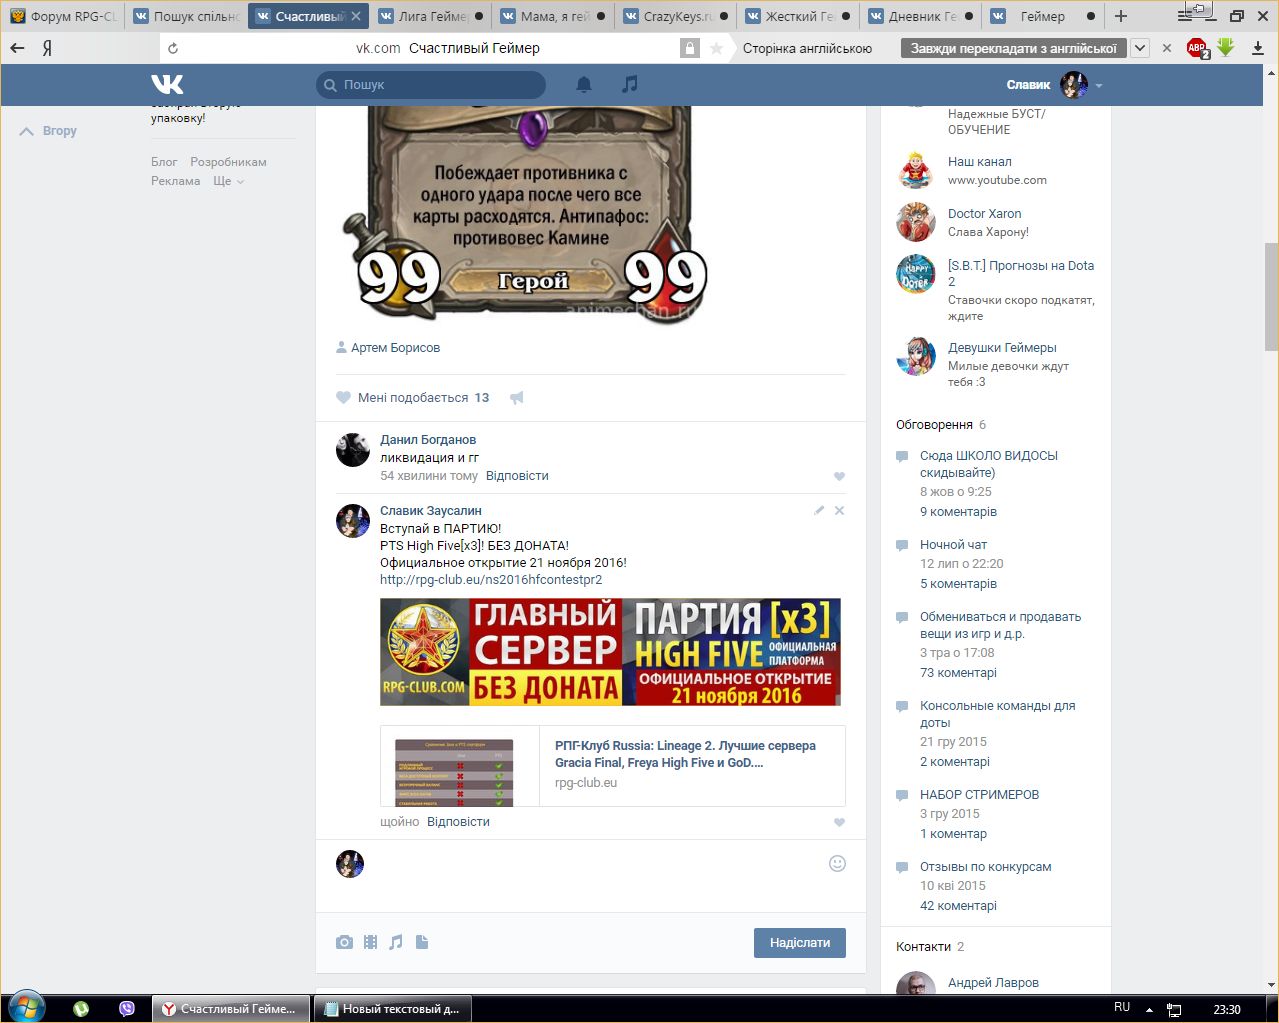
Task: Attach audio with music note icon
Action: pos(396,942)
